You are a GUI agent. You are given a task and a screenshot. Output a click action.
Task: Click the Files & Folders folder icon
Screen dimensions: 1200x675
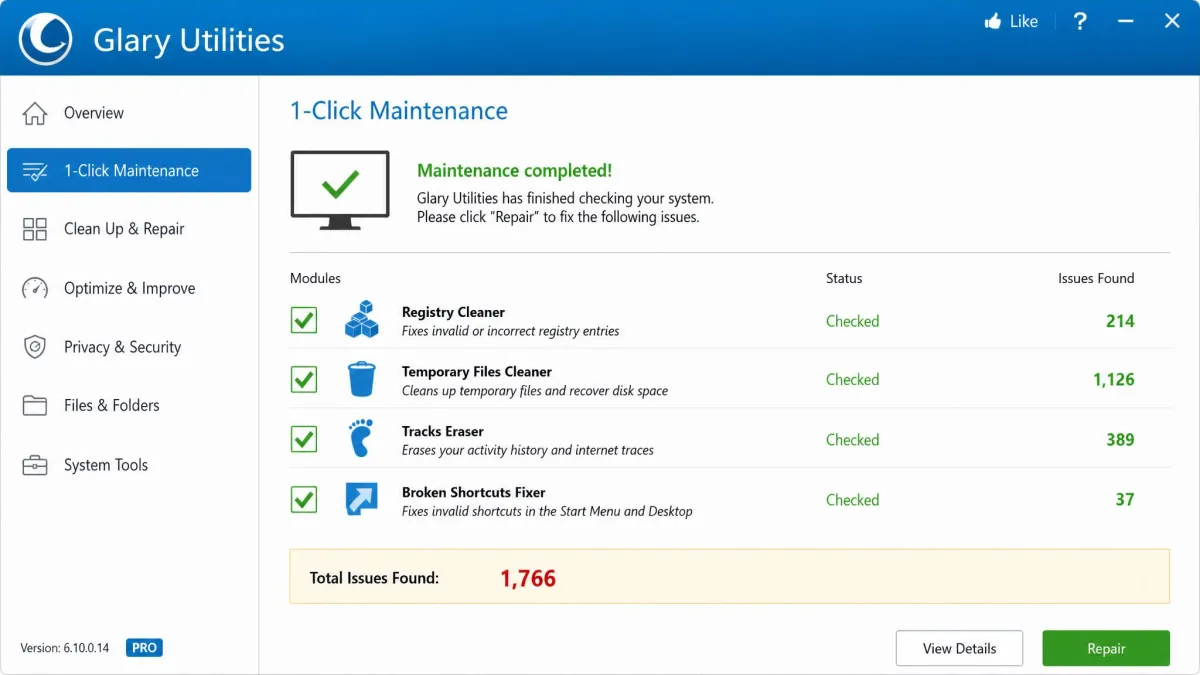(x=35, y=405)
